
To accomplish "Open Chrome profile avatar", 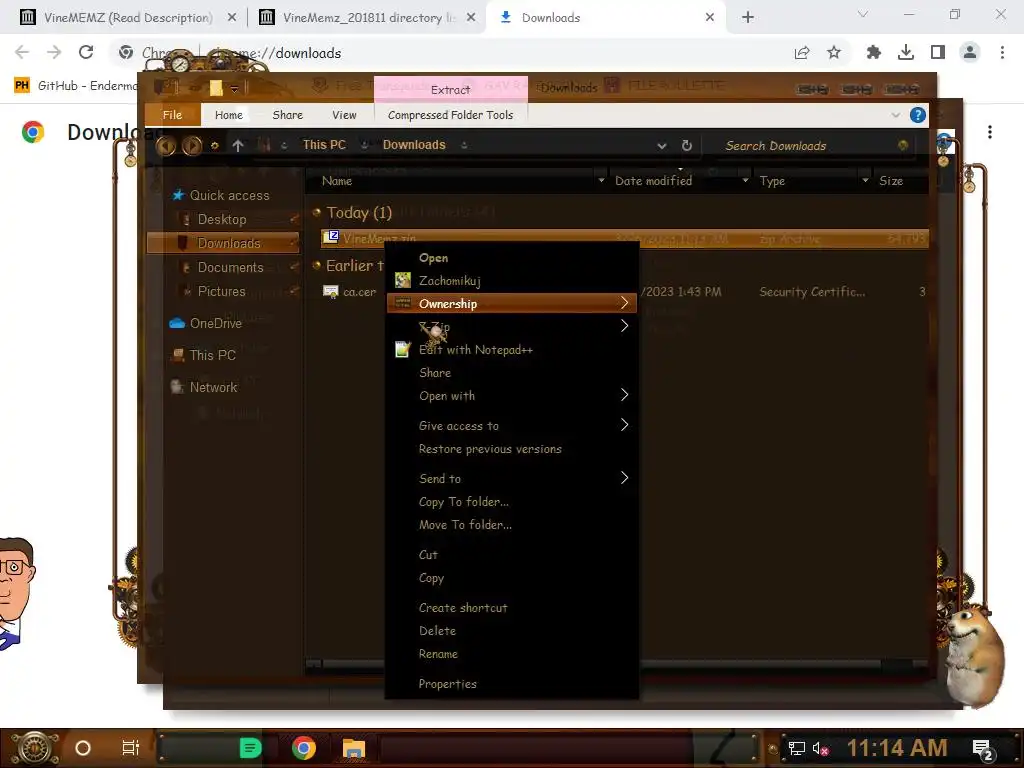I will click(x=970, y=52).
